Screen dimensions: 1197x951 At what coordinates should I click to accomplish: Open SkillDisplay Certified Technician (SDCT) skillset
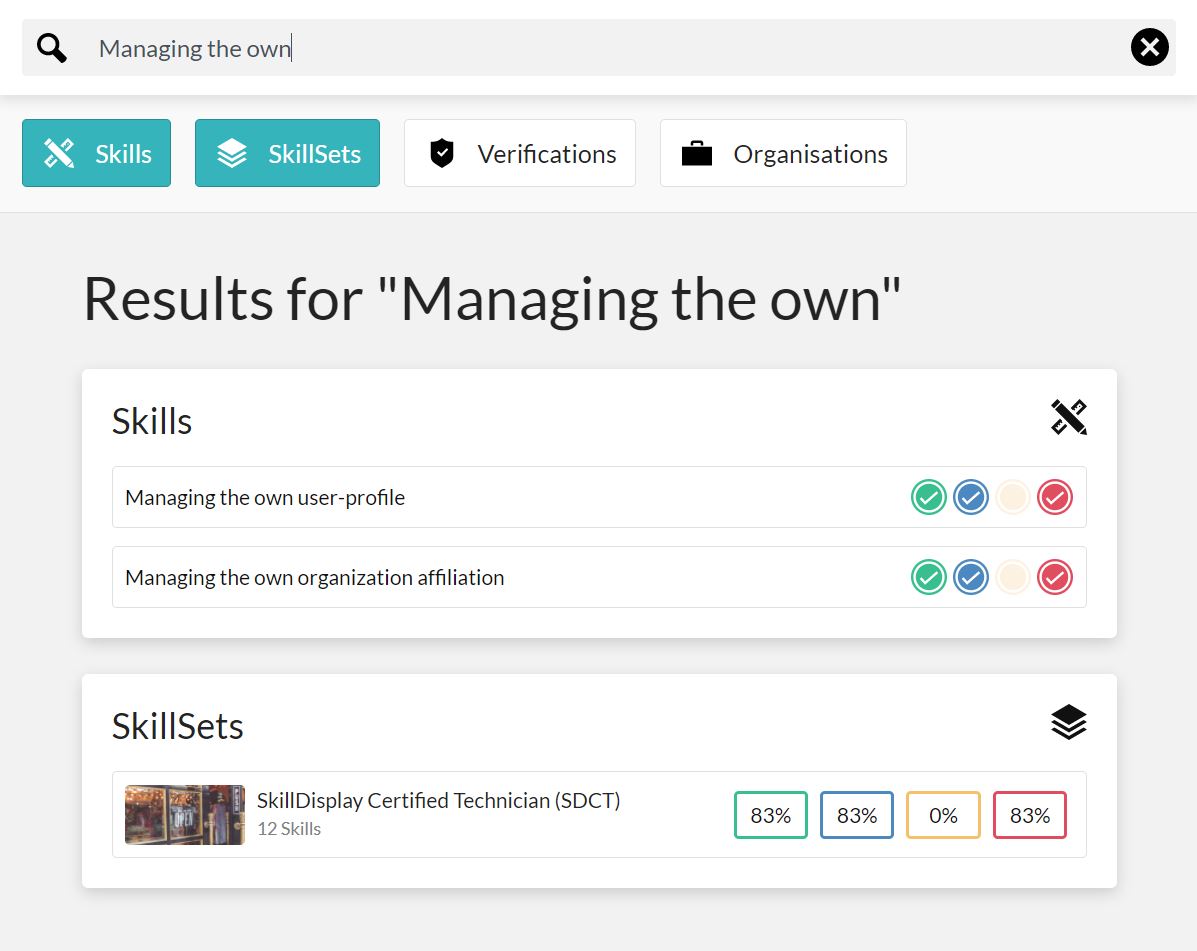(599, 814)
